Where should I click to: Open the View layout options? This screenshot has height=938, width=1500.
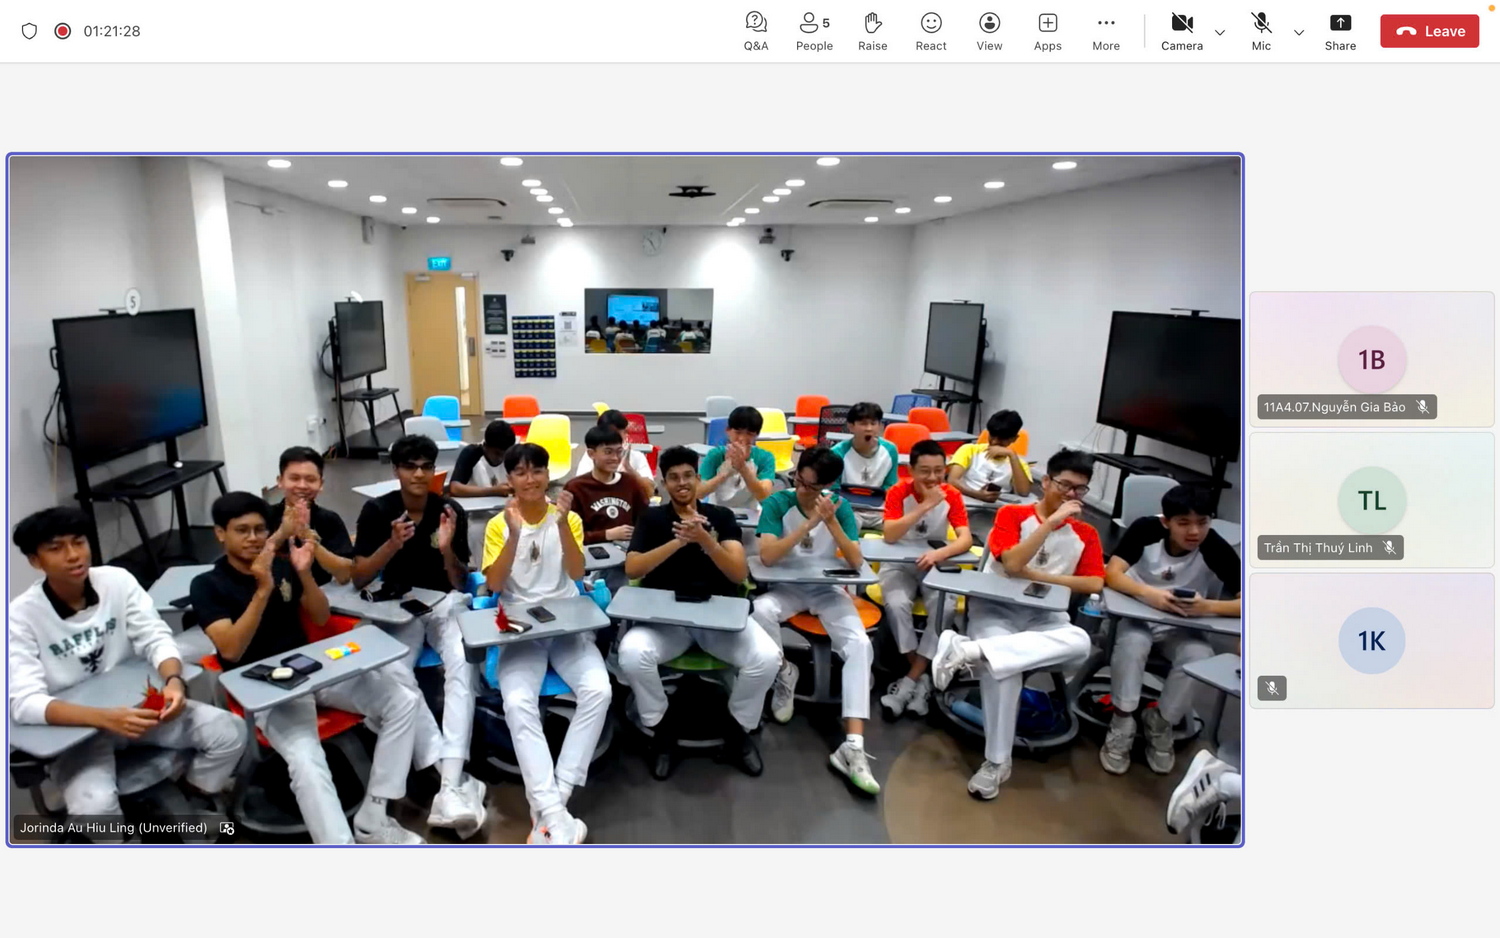pyautogui.click(x=989, y=31)
